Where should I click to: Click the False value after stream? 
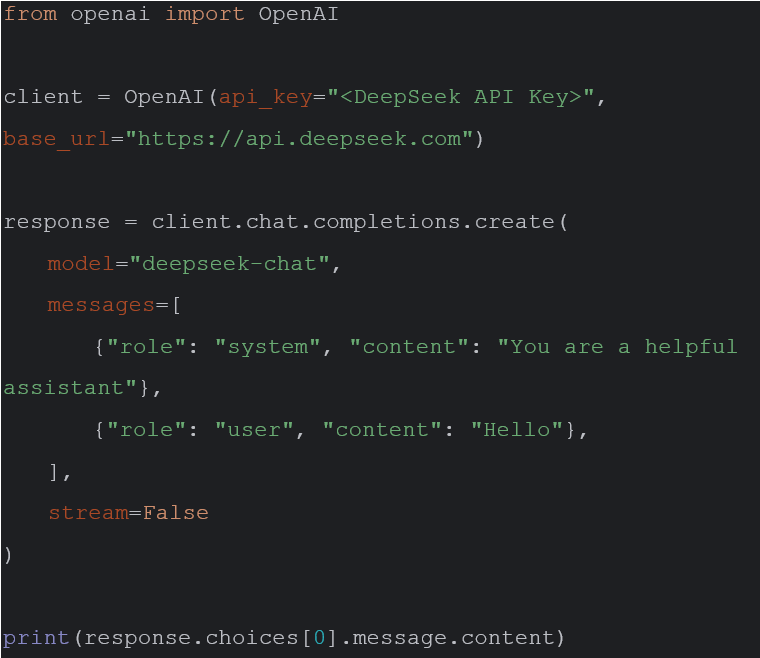tap(175, 513)
